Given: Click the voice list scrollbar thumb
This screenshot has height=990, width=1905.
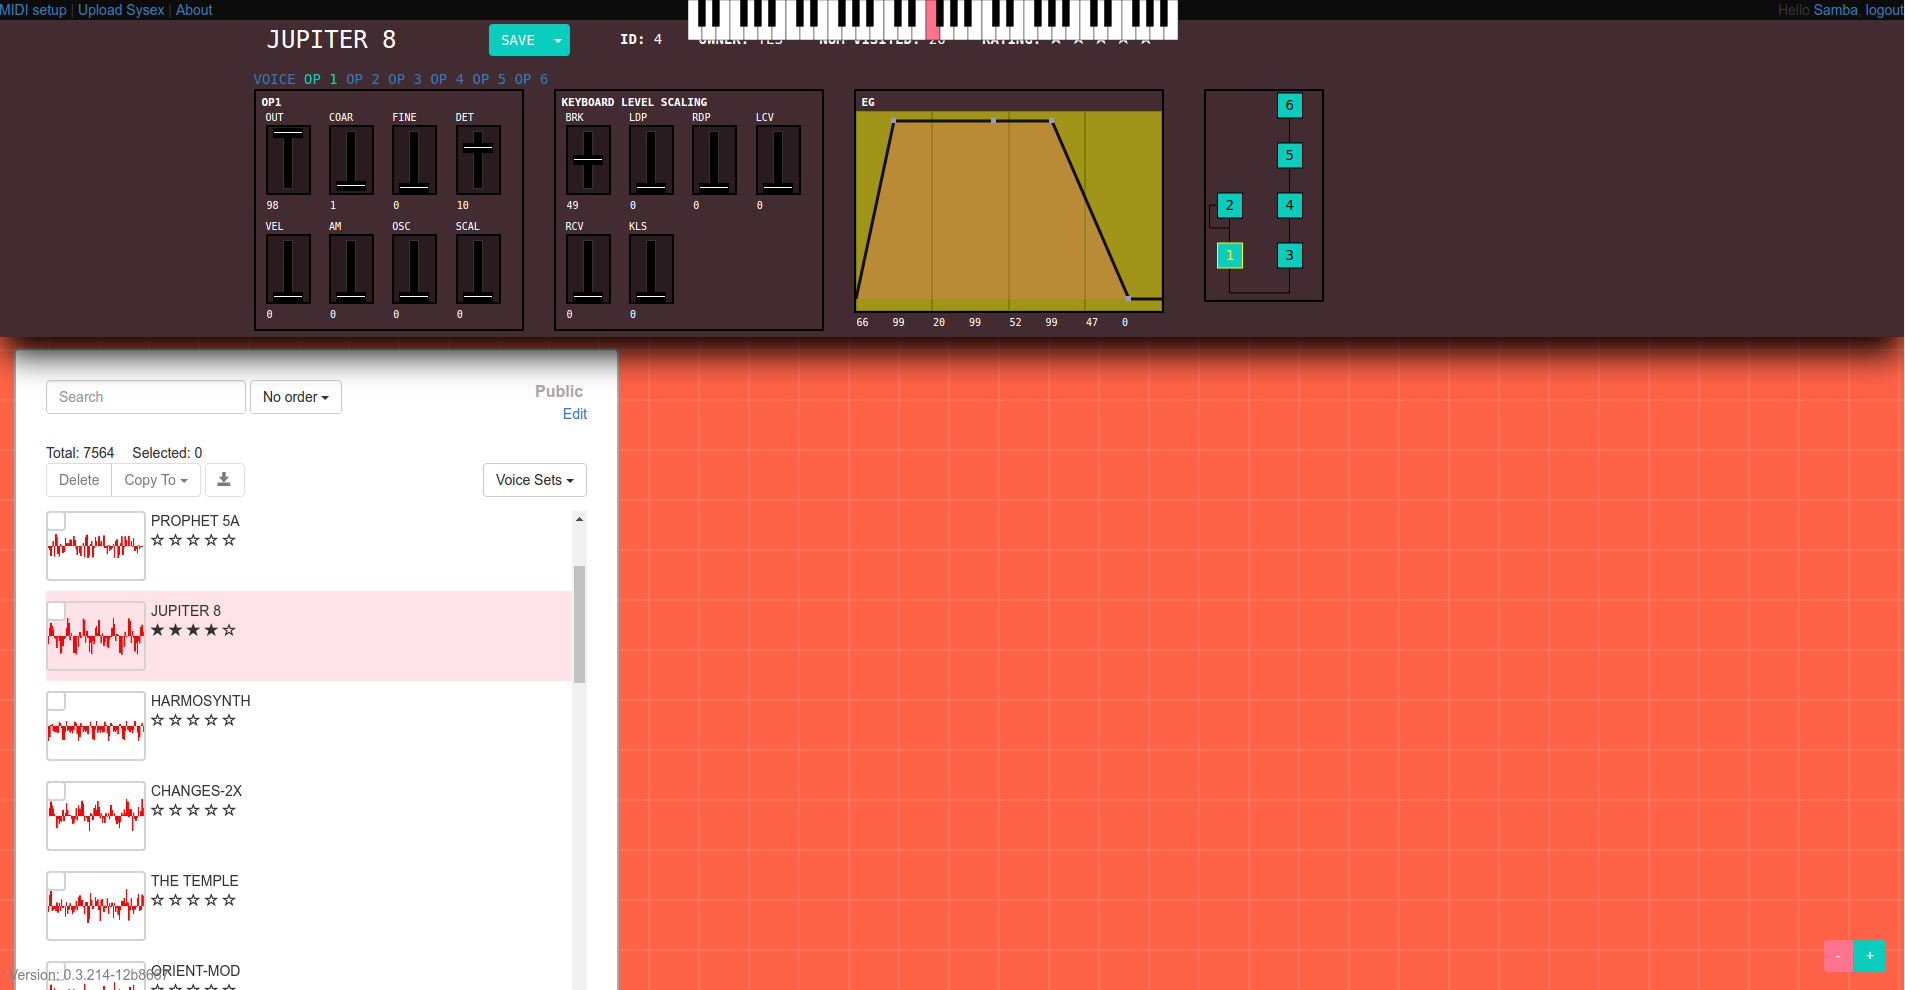Looking at the screenshot, I should point(579,624).
